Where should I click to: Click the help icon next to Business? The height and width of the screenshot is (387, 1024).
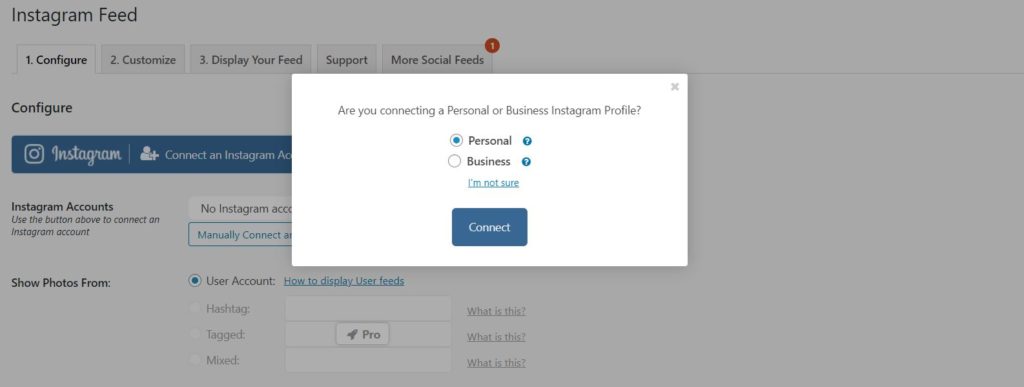526,162
